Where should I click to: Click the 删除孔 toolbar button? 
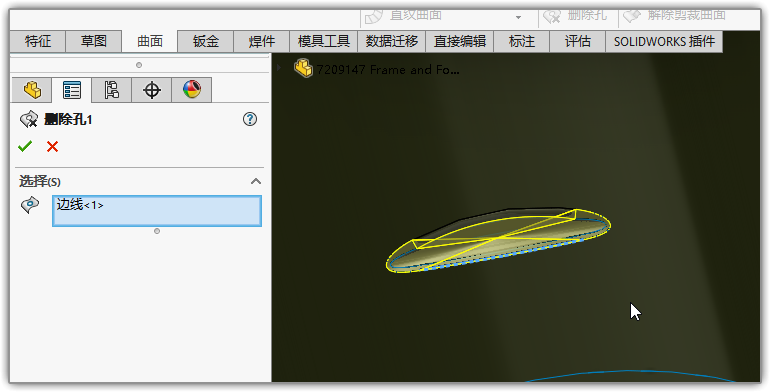point(575,16)
